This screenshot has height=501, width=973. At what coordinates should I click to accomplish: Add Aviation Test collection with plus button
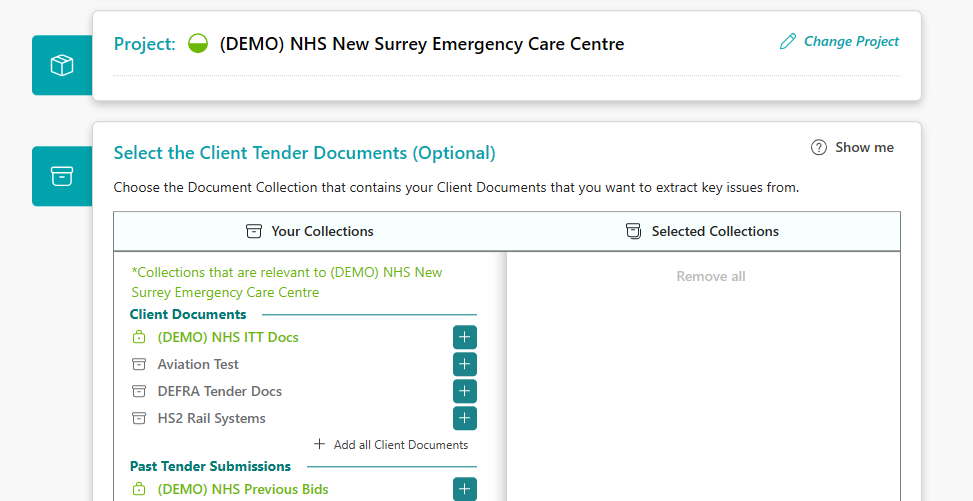[x=465, y=364]
